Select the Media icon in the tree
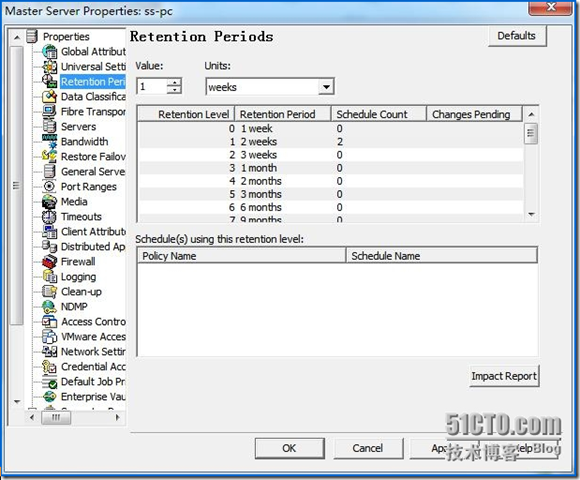This screenshot has height=480, width=580. (x=49, y=202)
